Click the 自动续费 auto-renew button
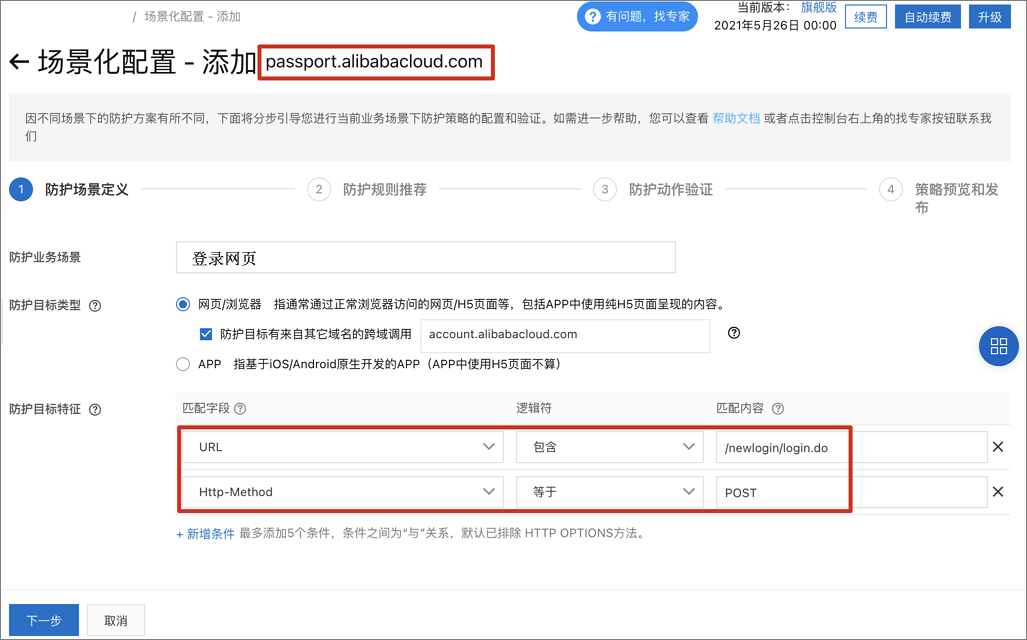 pos(927,17)
